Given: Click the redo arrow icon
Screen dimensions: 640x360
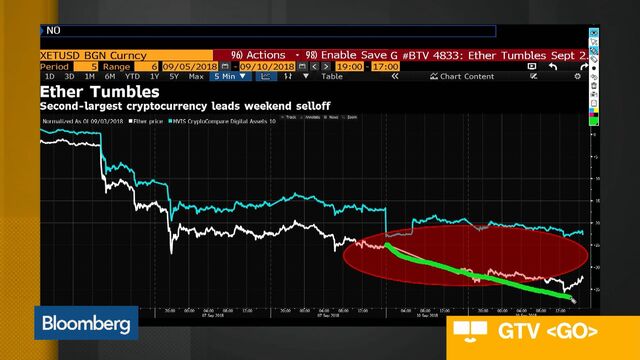Looking at the screenshot, I should [x=584, y=67].
